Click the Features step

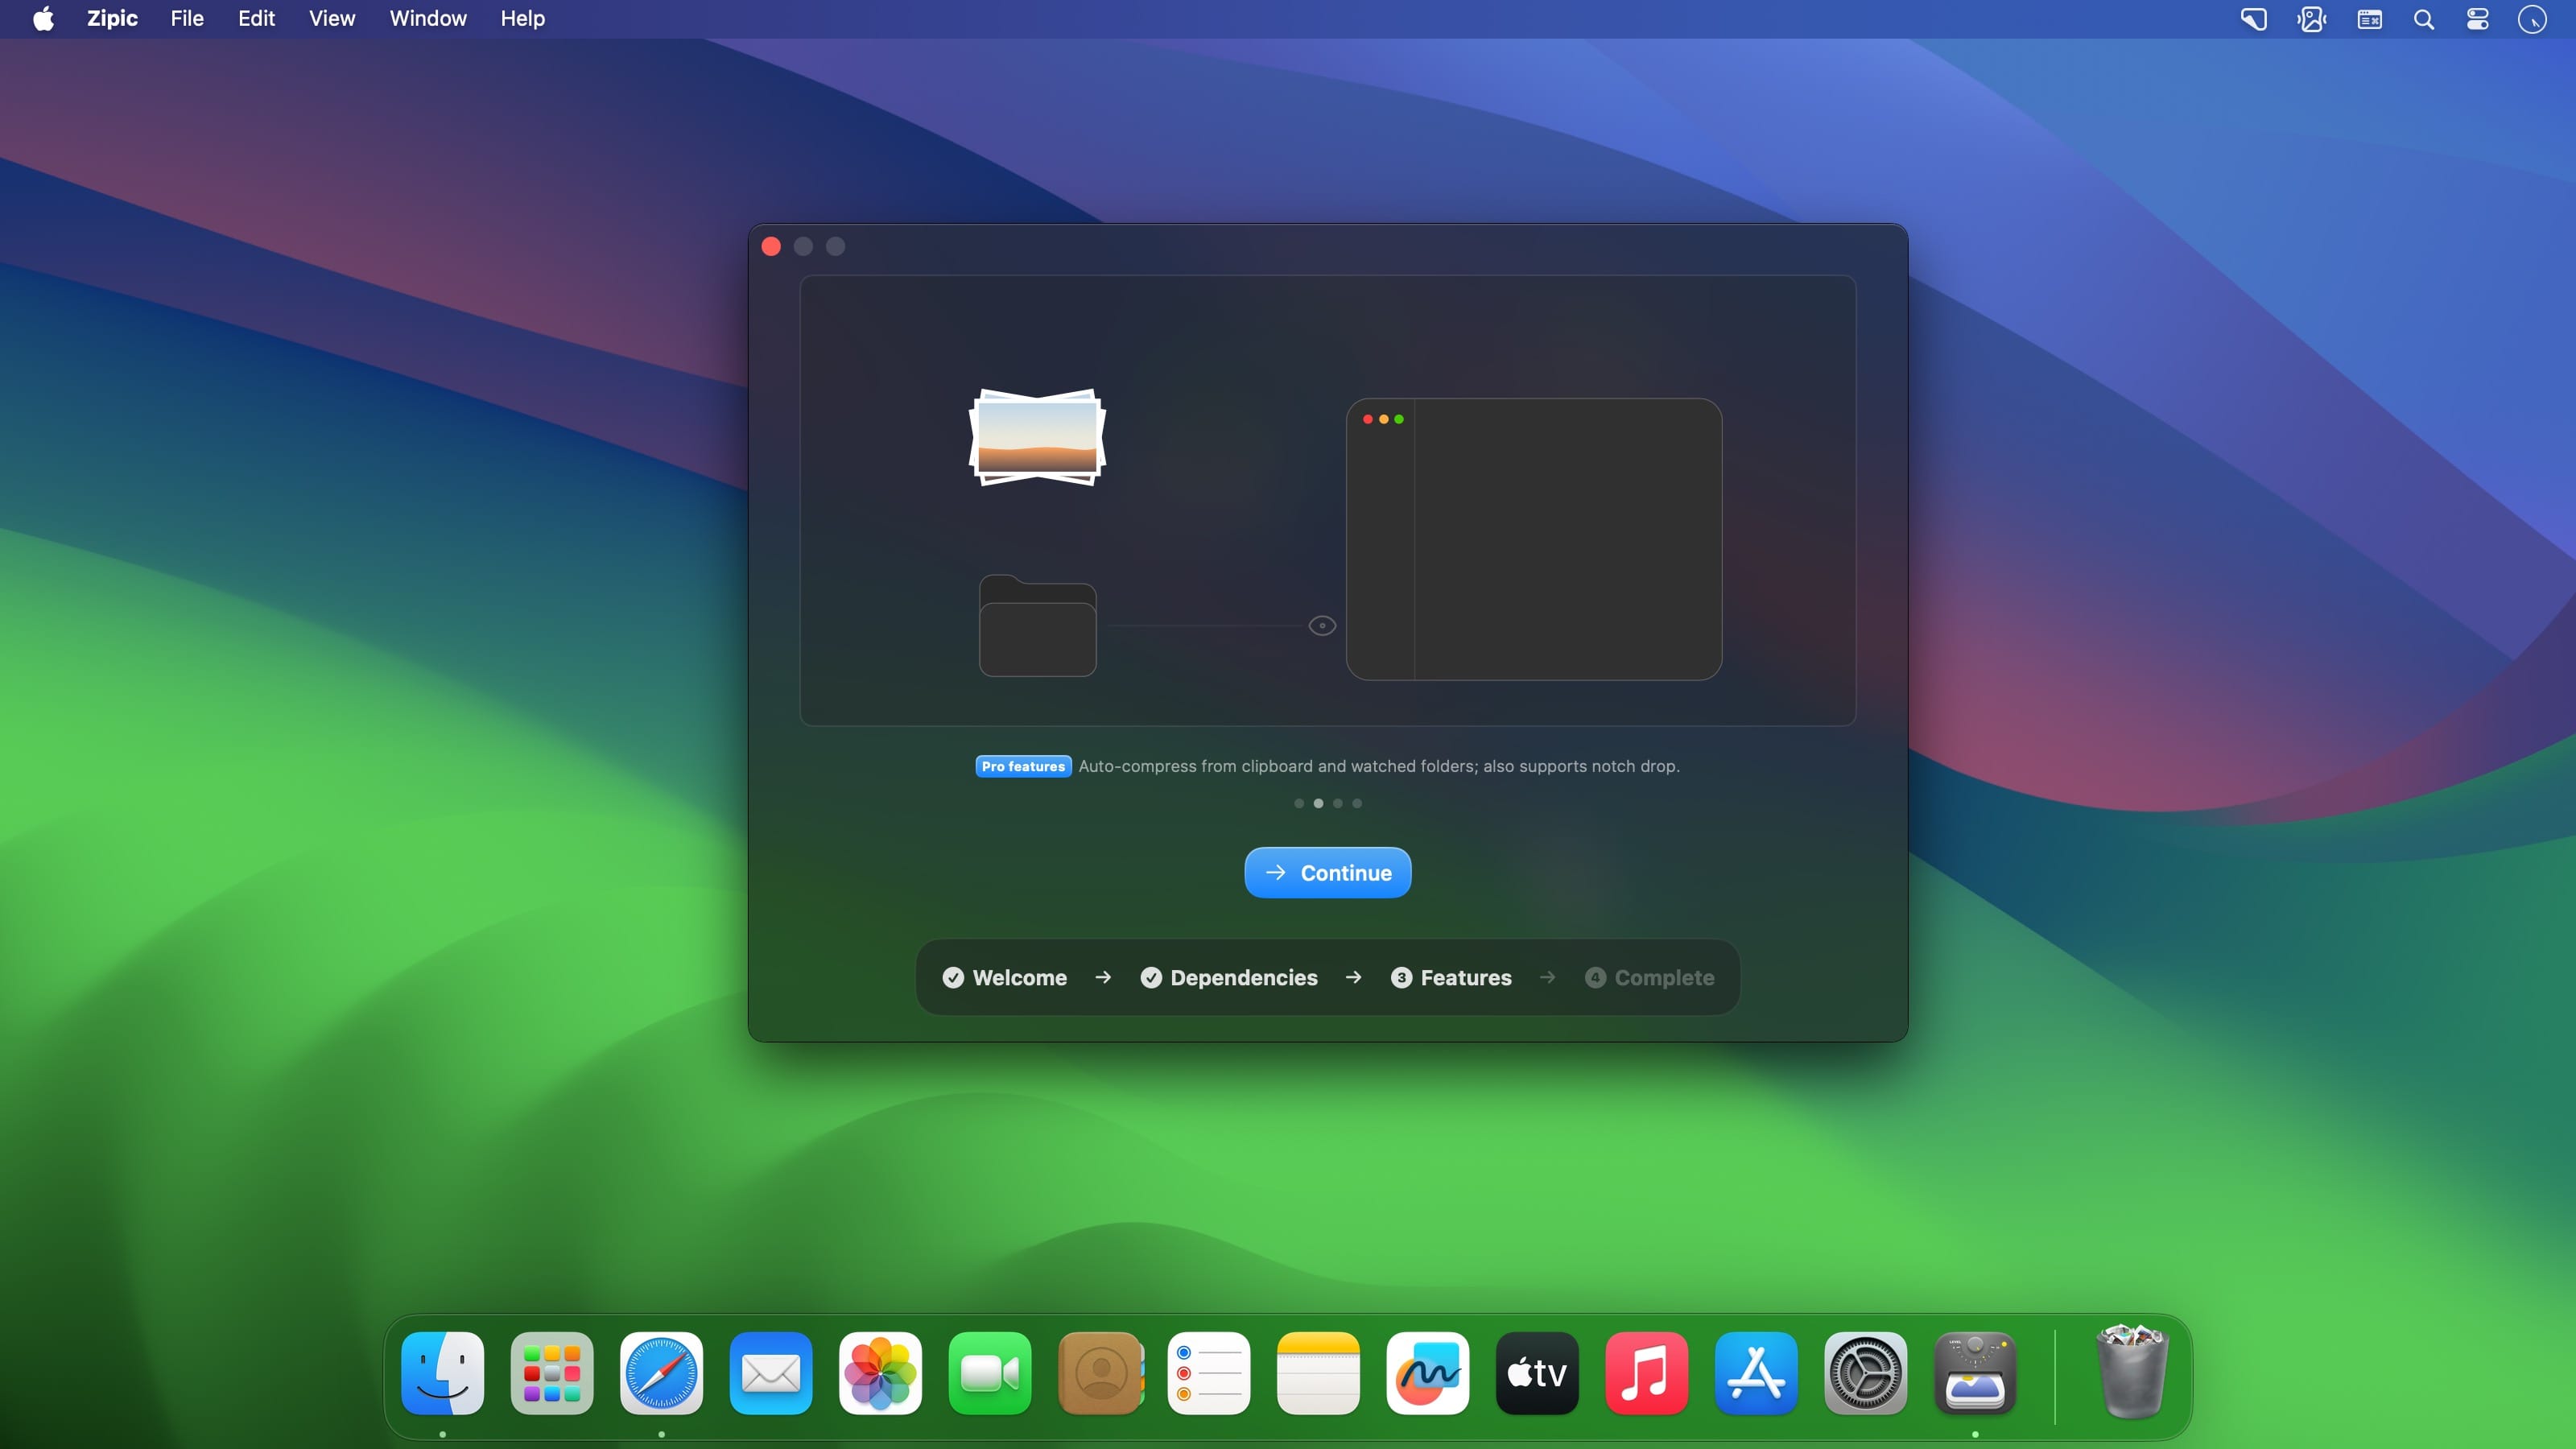[x=1451, y=977]
